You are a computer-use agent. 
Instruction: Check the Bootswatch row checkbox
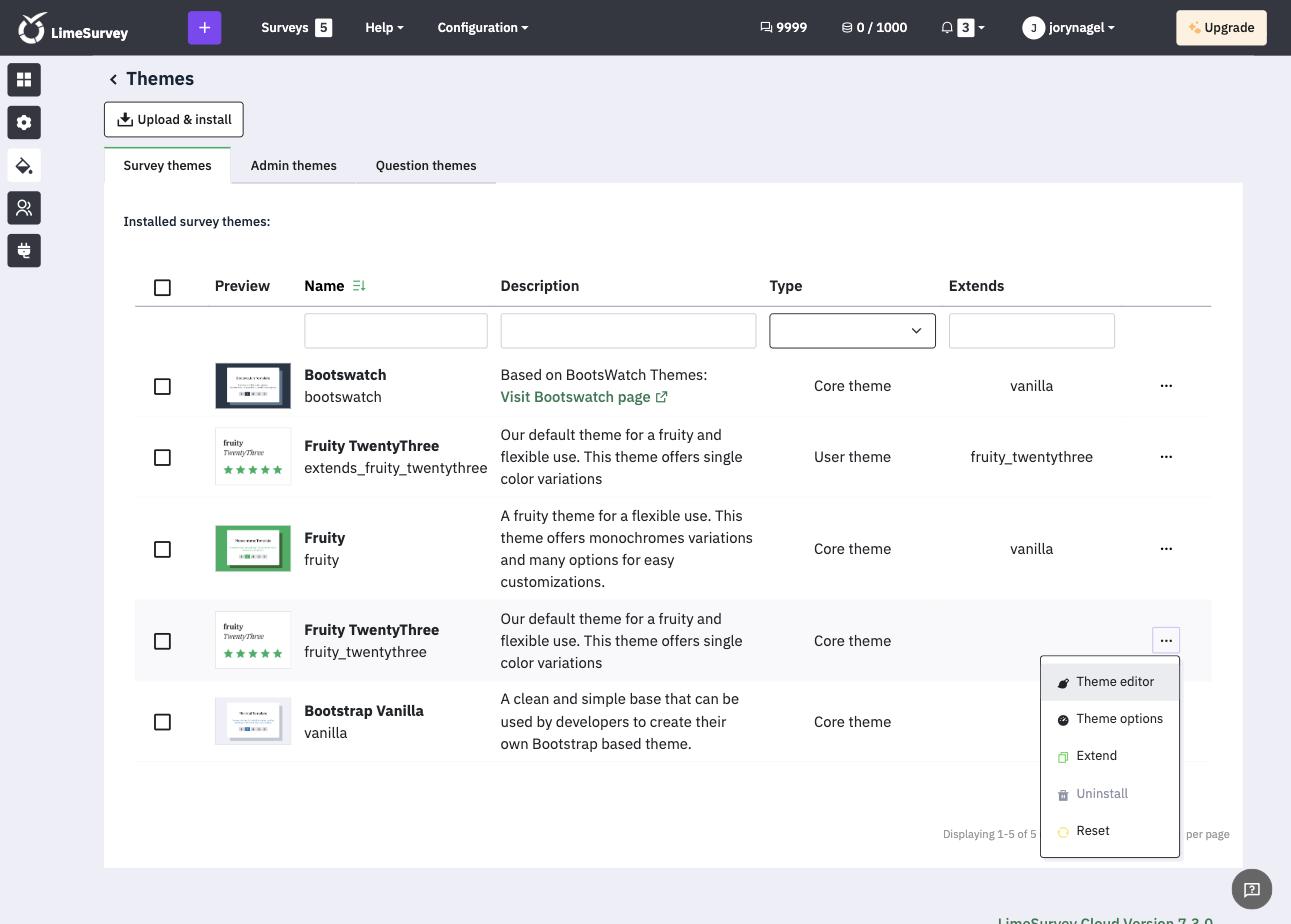point(162,387)
